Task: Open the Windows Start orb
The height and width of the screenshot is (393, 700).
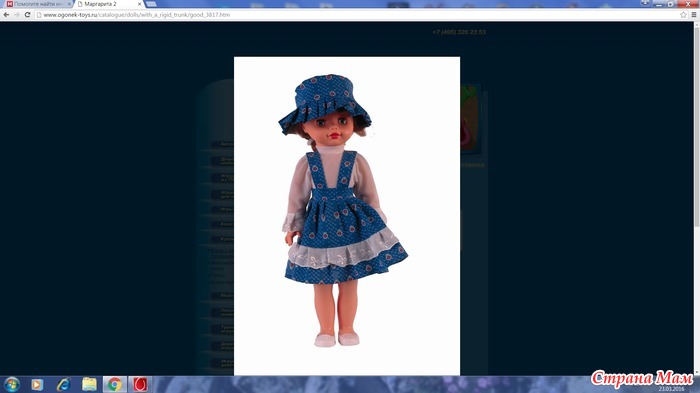Action: pos(12,385)
